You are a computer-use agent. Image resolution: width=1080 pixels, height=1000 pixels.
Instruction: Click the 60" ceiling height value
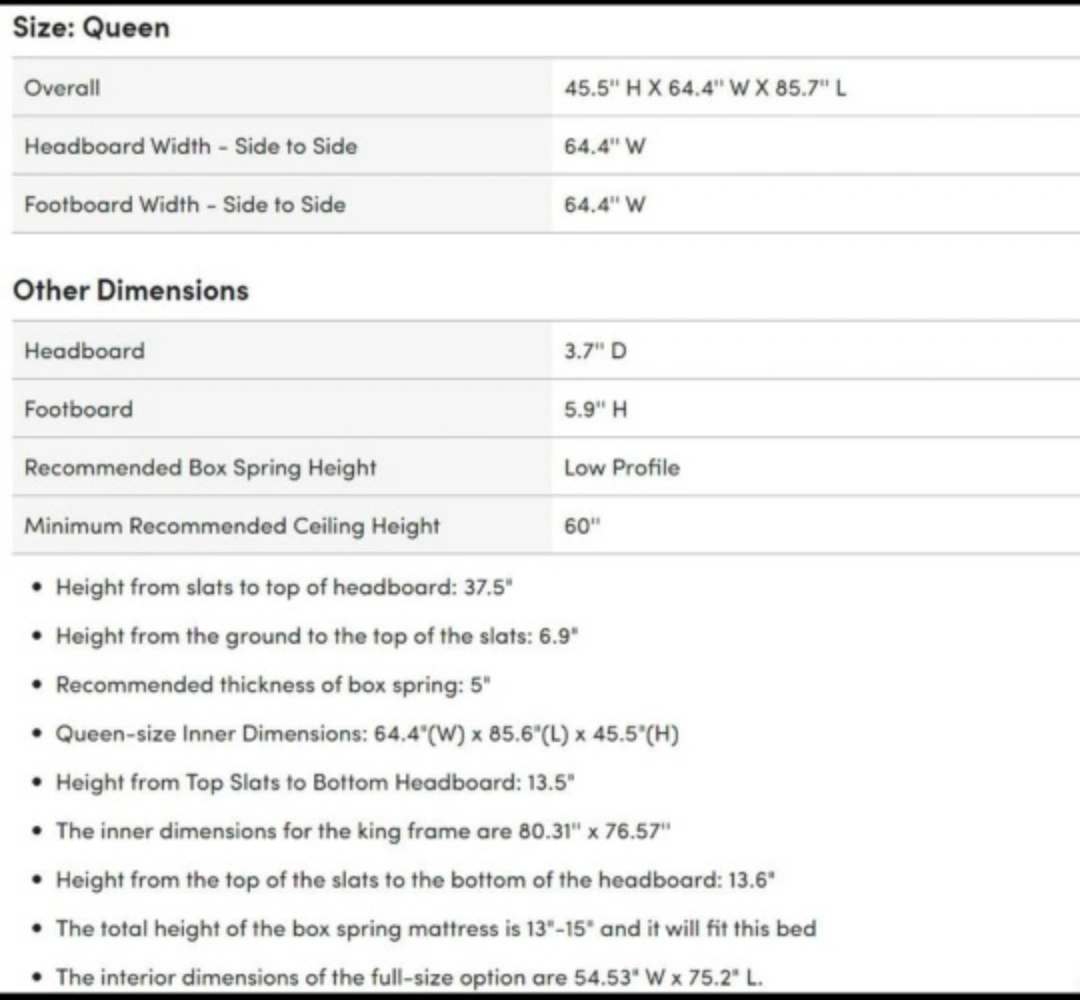(x=582, y=525)
